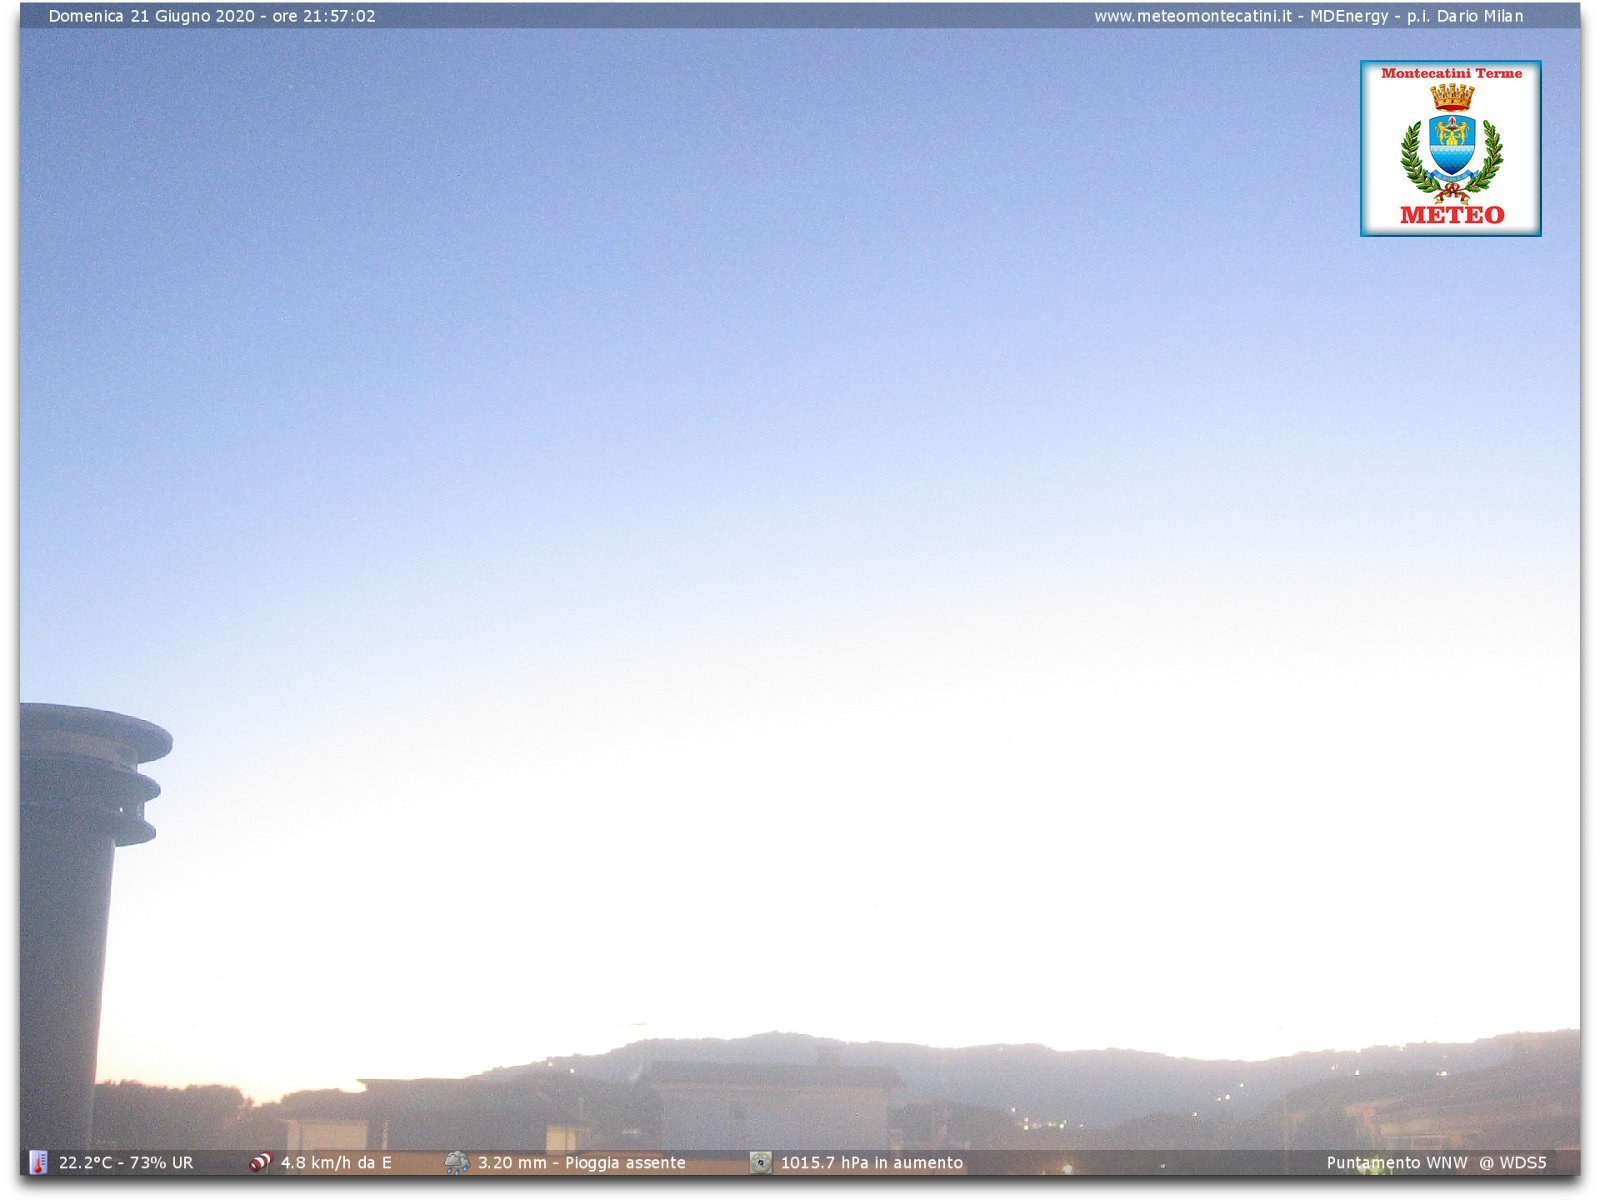The image size is (1600, 1200).
Task: Click the timestamp ore 21:57:02
Action: 324,16
